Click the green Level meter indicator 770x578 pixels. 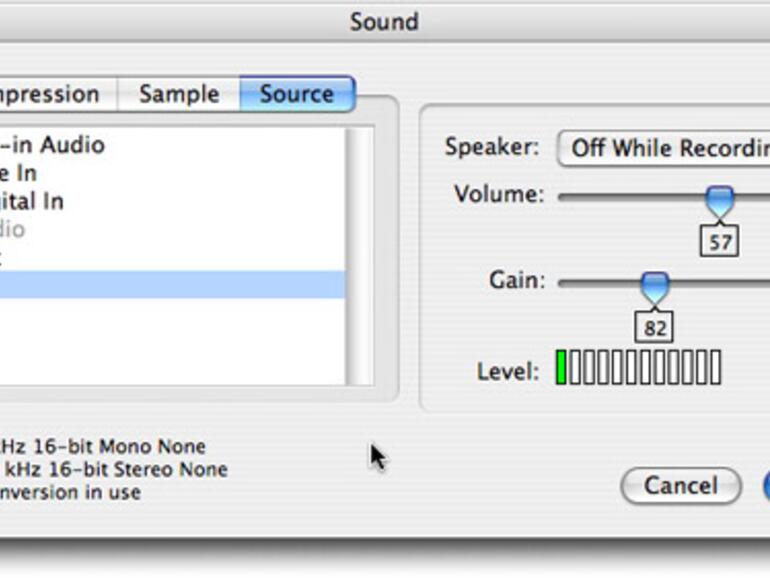pyautogui.click(x=562, y=368)
